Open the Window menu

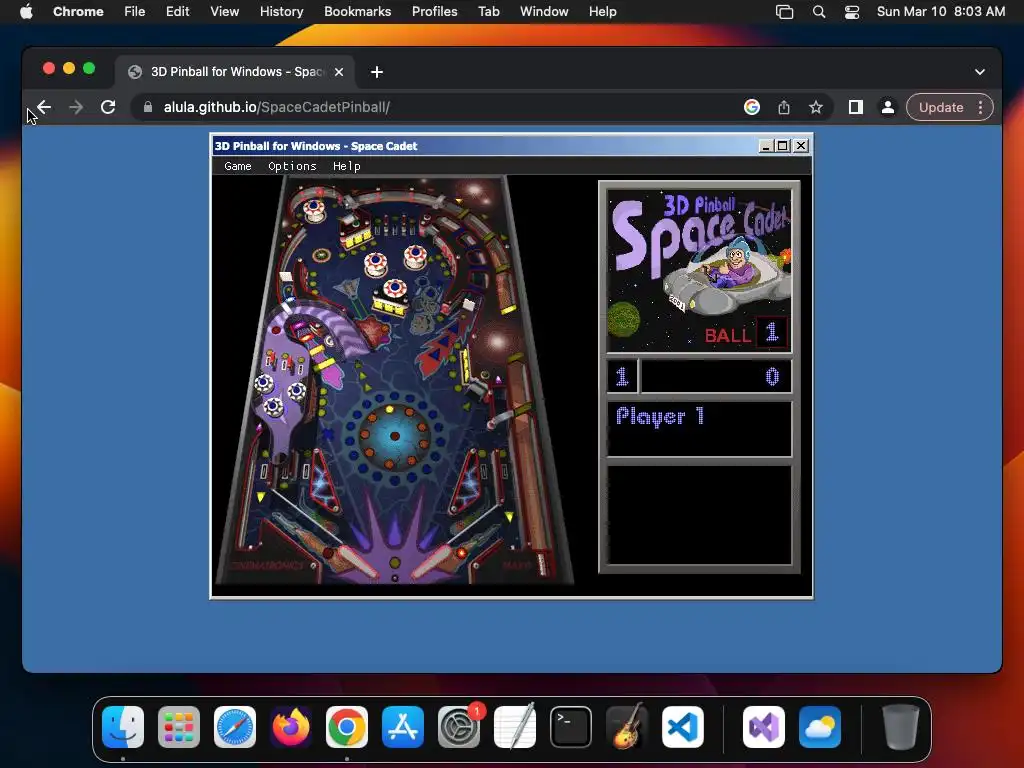544,11
